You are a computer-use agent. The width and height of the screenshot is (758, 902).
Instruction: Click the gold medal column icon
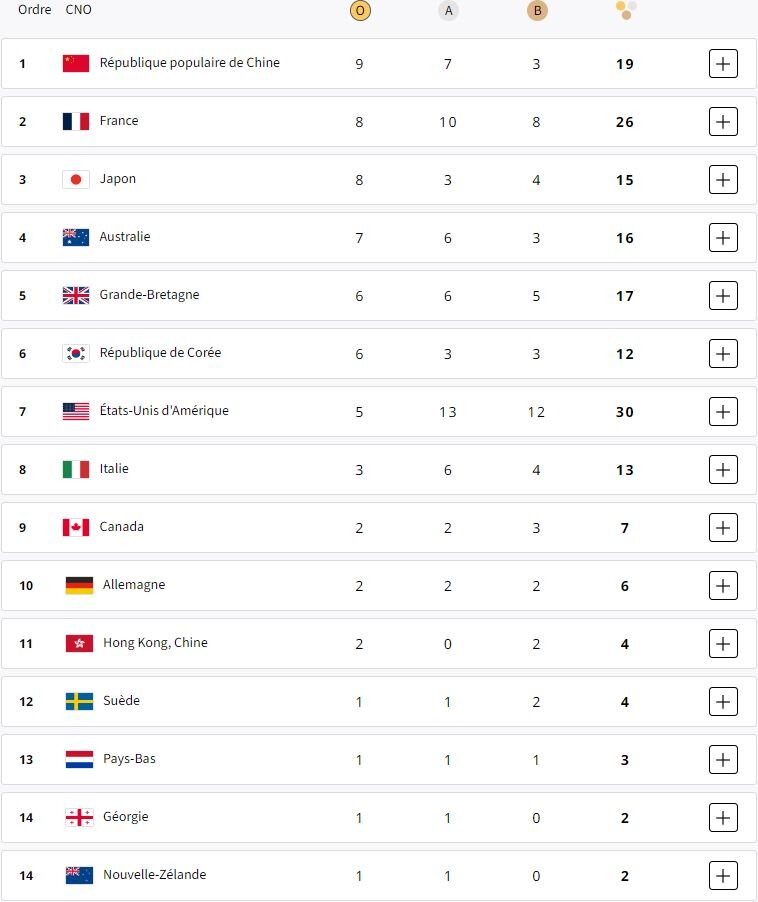tap(360, 11)
